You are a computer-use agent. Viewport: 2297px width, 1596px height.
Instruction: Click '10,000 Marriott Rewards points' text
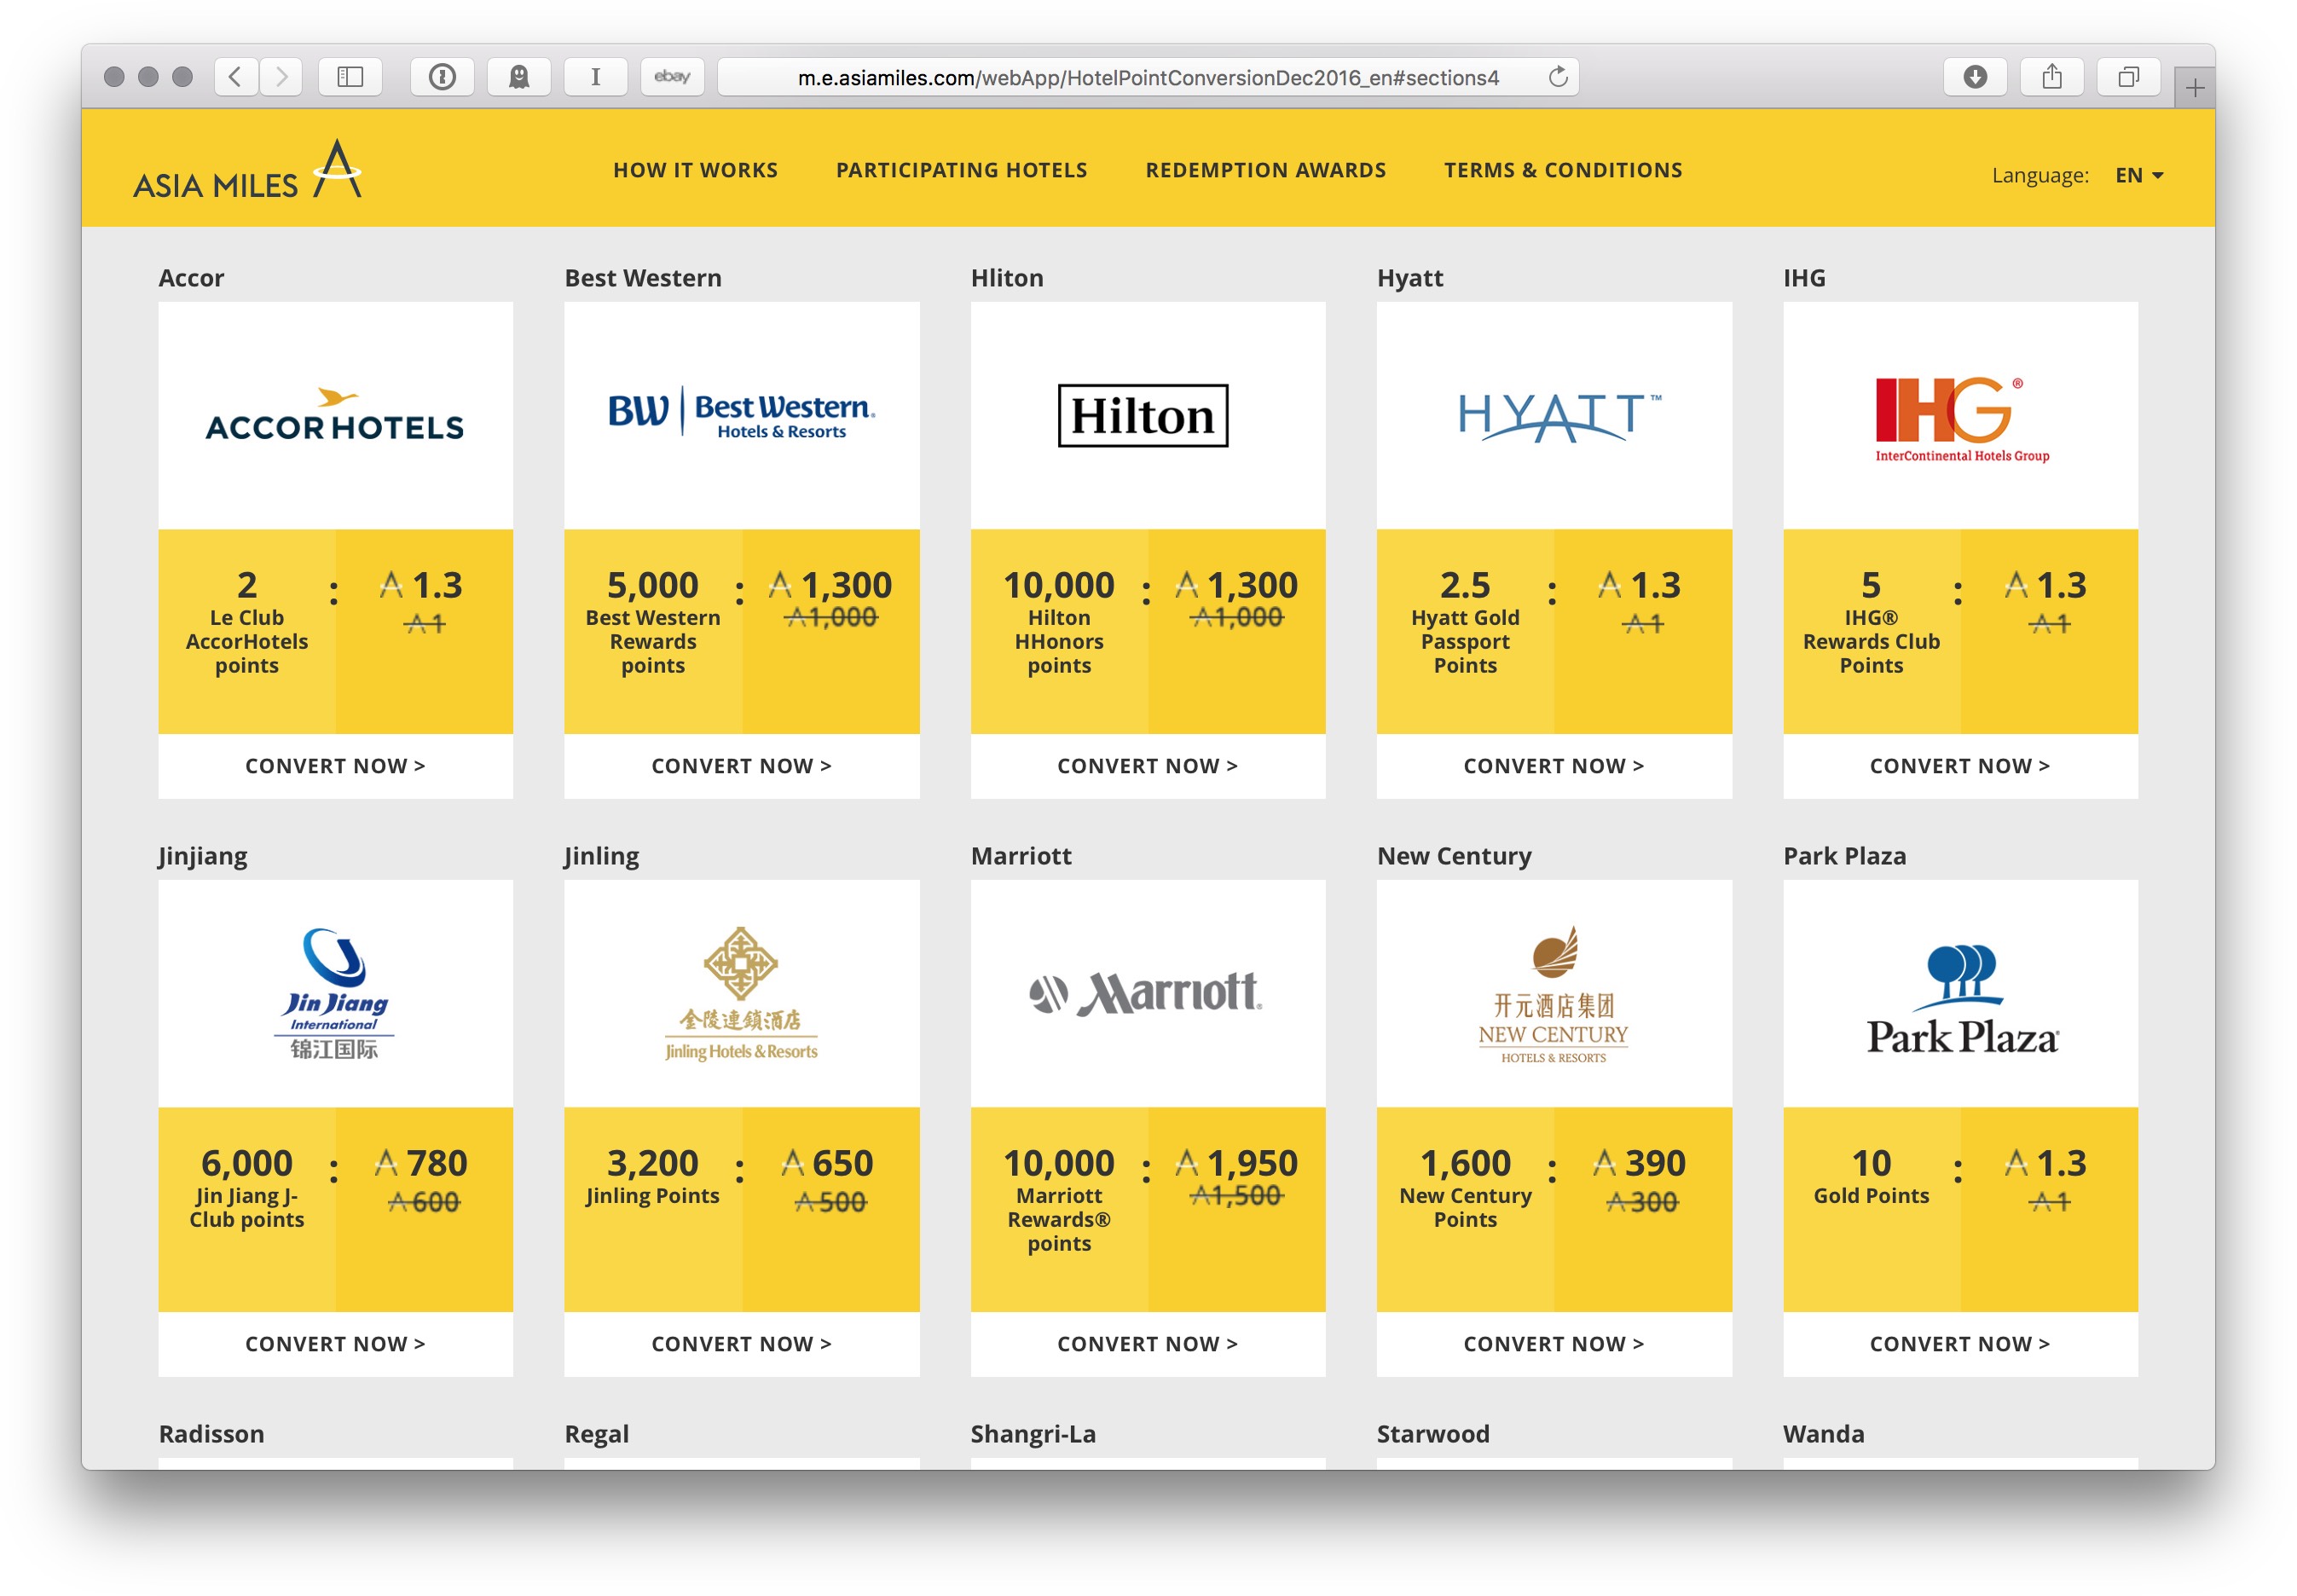click(x=1058, y=1201)
